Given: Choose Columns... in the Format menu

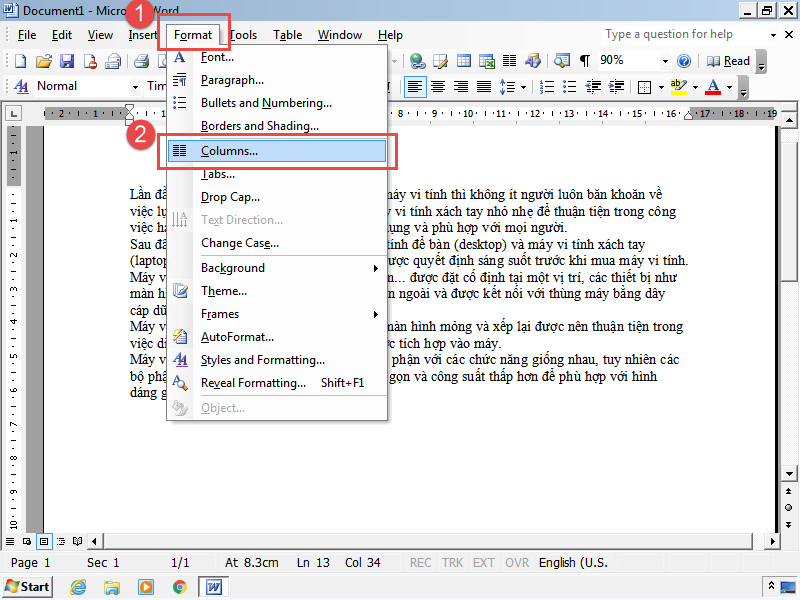Looking at the screenshot, I should coord(277,151).
